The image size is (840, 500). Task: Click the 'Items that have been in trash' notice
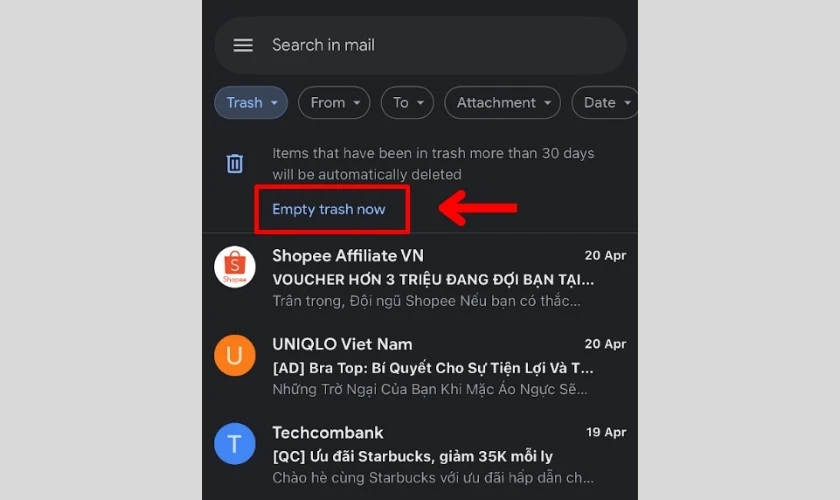point(433,164)
